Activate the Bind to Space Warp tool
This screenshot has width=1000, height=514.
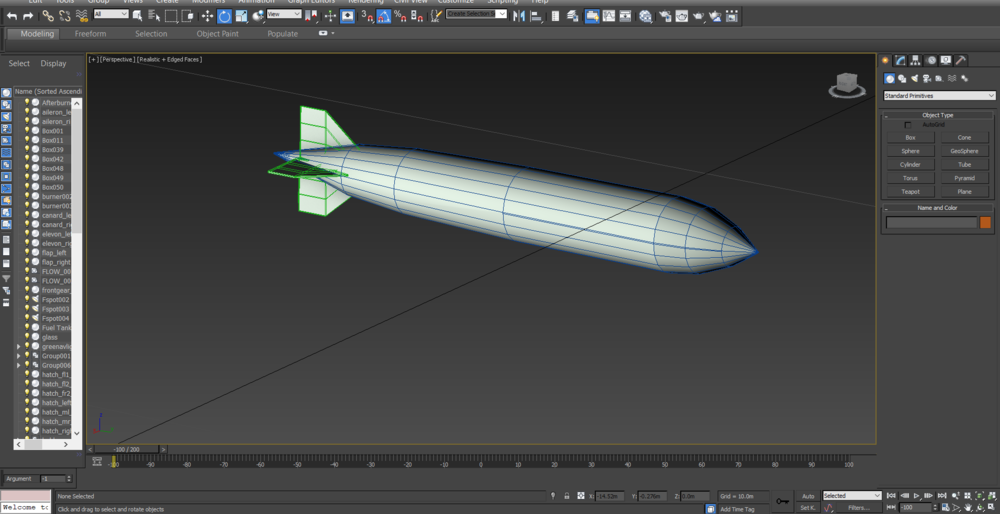tap(82, 16)
